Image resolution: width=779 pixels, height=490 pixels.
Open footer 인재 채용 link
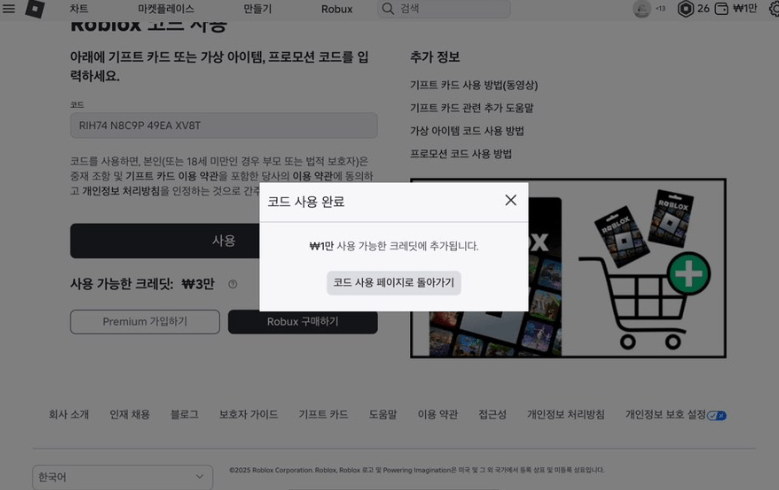tap(130, 414)
